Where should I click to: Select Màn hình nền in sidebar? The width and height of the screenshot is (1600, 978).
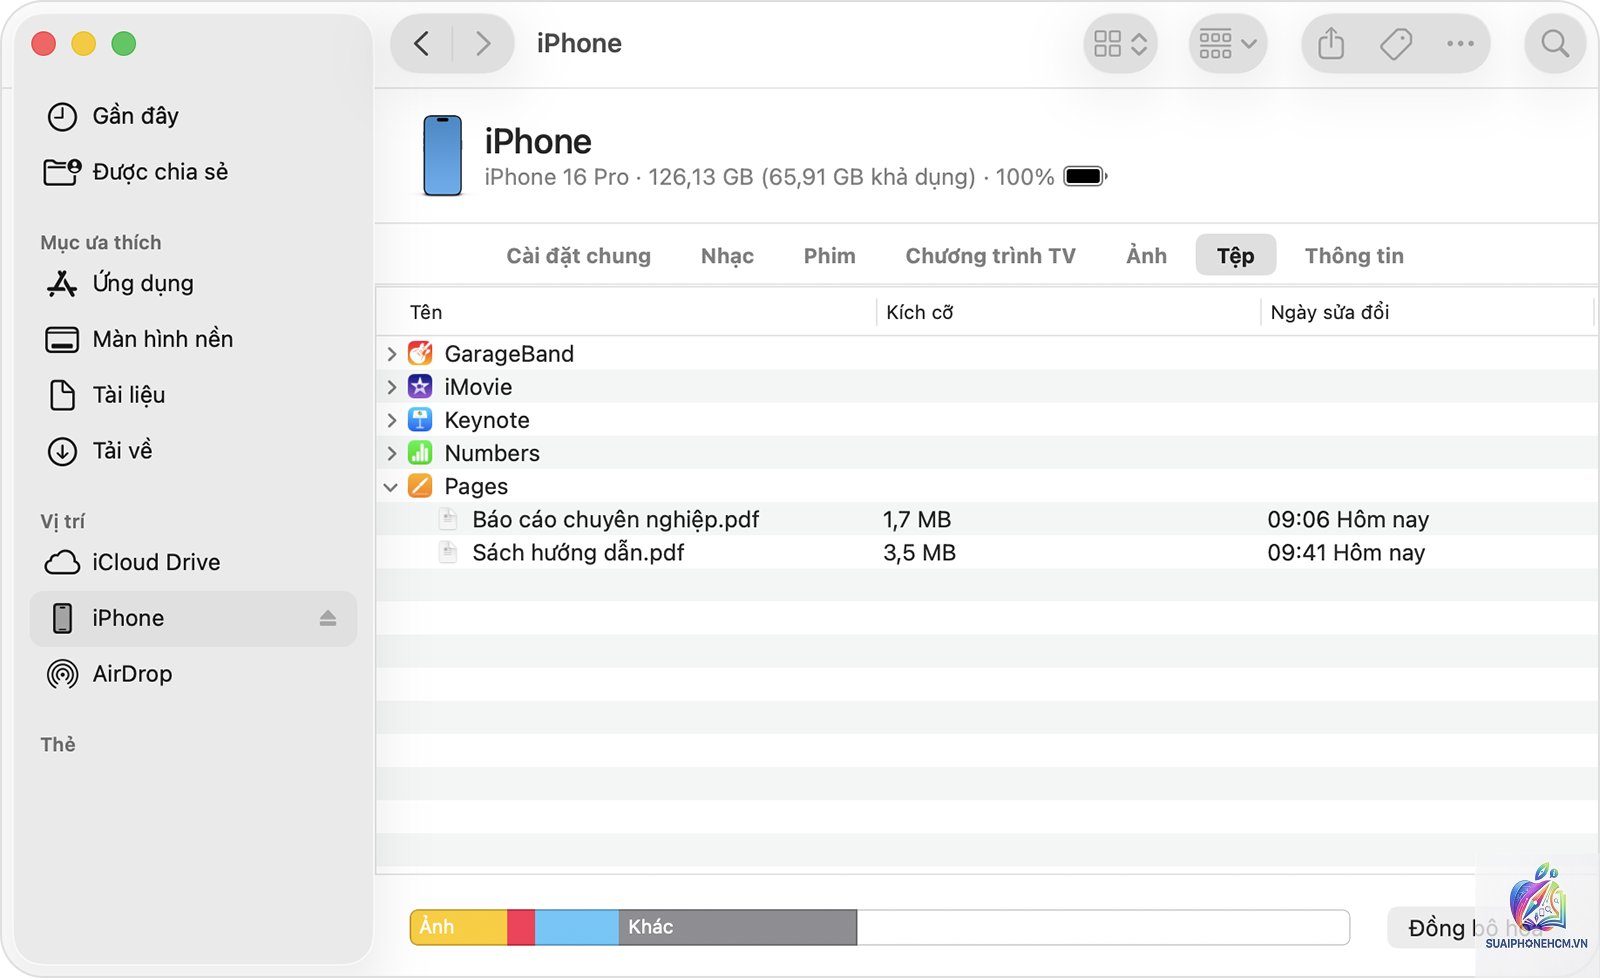tap(139, 340)
